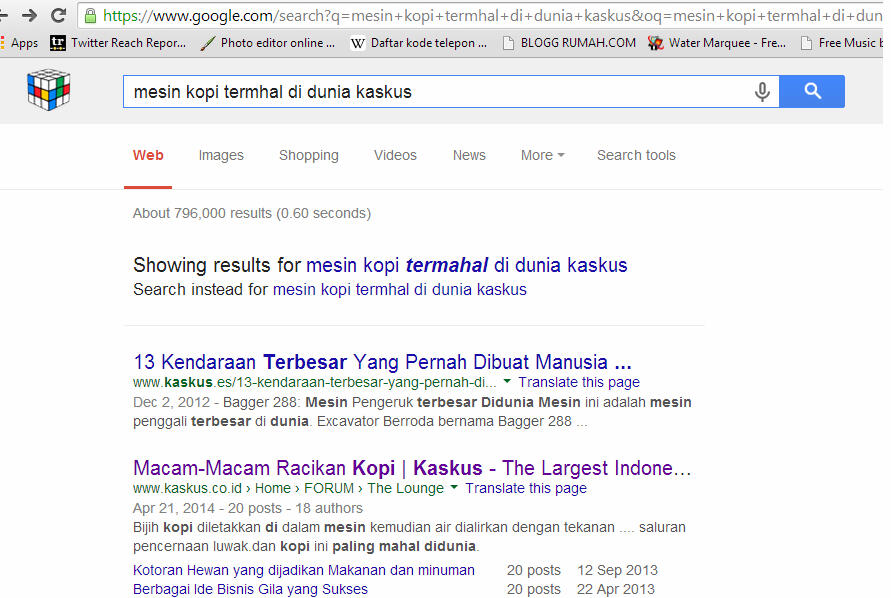
Task: Translate the '13 Kendaraan Terbesar' page
Action: pyautogui.click(x=578, y=382)
